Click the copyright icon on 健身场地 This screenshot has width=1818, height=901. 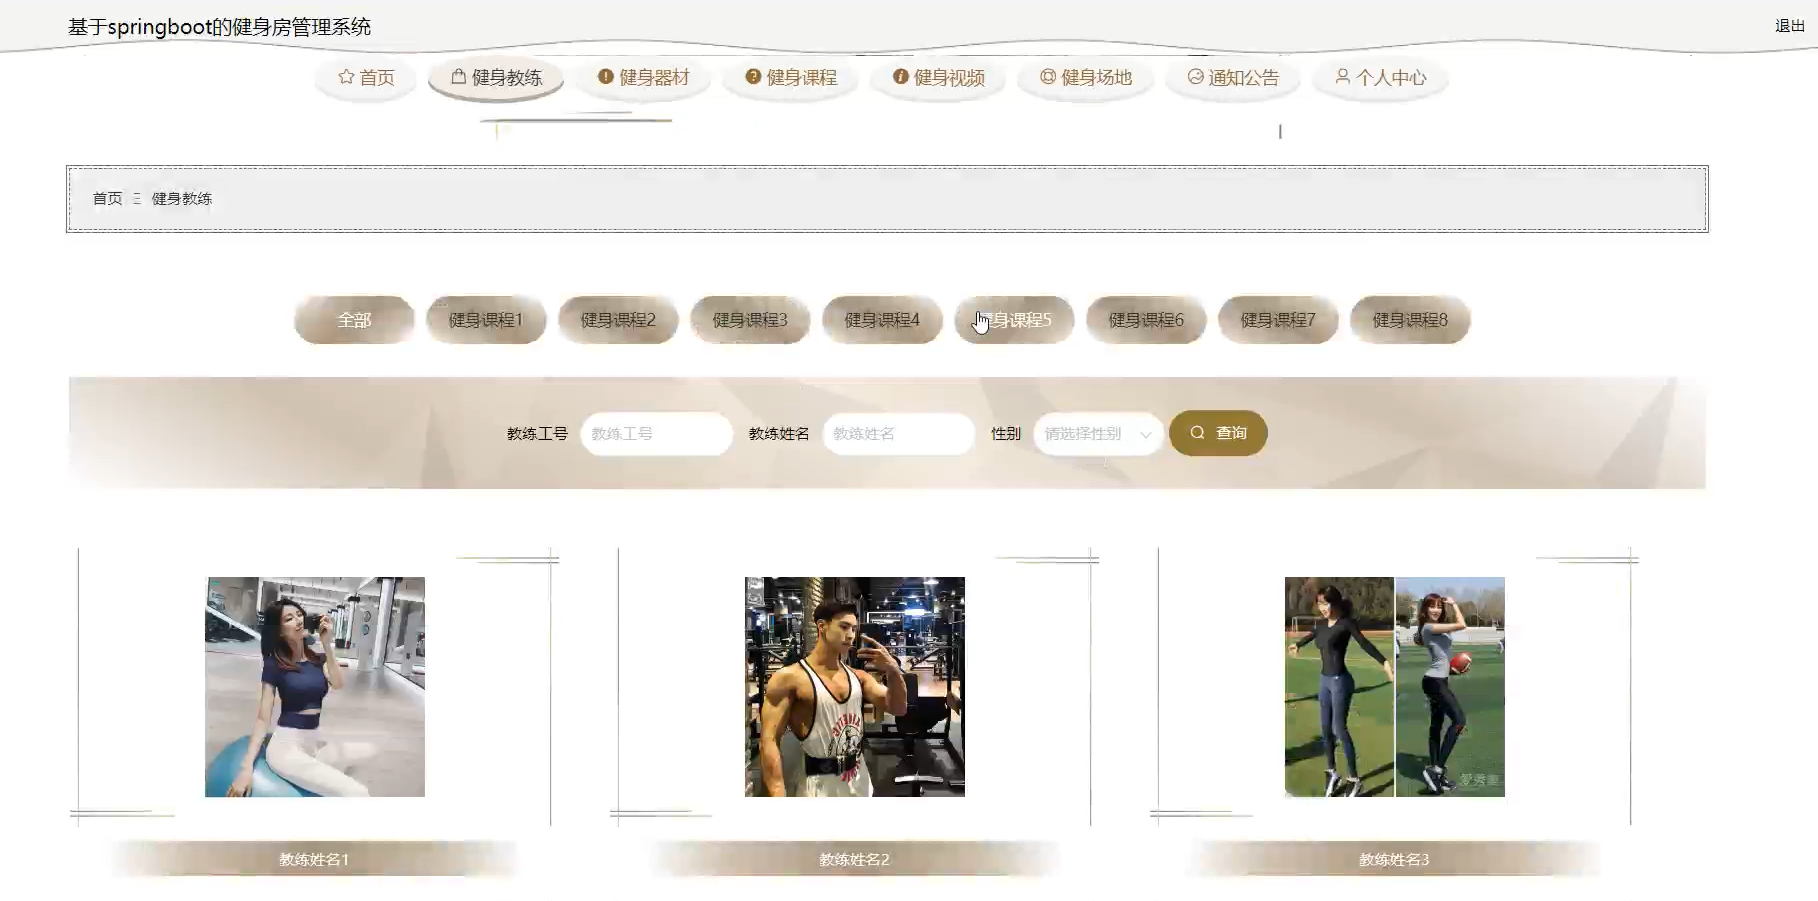1046,76
